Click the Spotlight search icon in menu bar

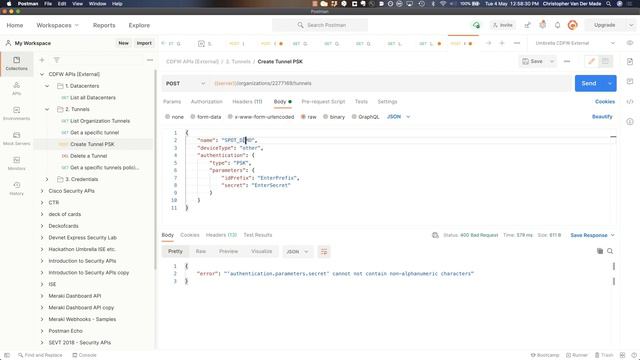(x=608, y=4)
